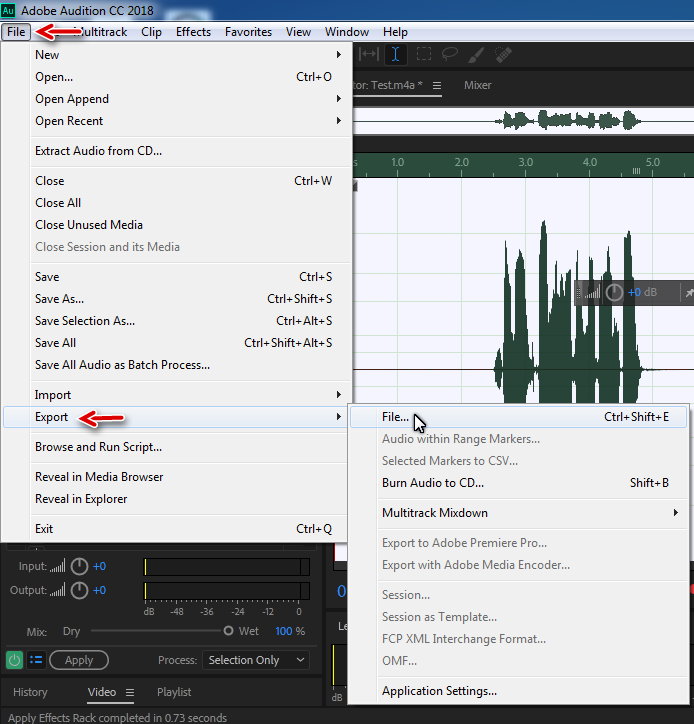Select the Slip tool in toolbar
The height and width of the screenshot is (724, 694).
pos(369,55)
